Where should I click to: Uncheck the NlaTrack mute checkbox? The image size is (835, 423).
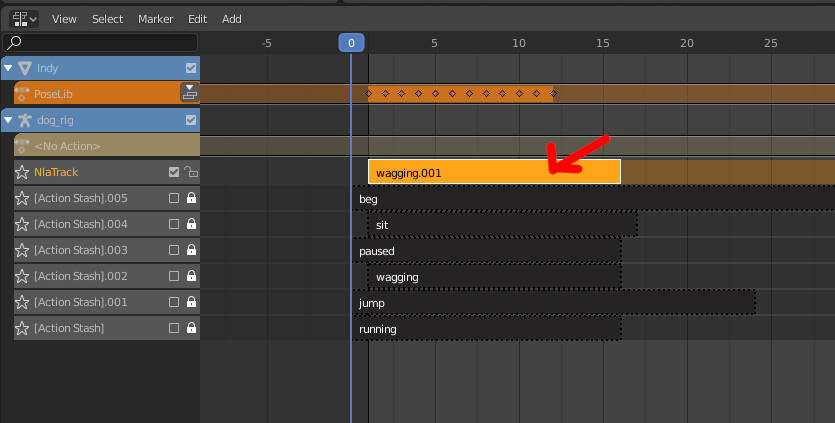tap(174, 172)
